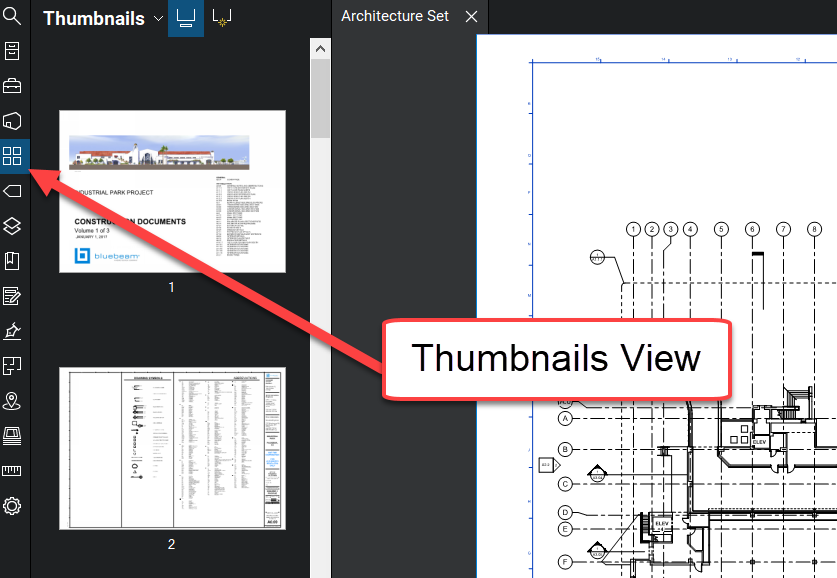Select the cover page thumbnail labeled 1
Image resolution: width=837 pixels, height=578 pixels.
pyautogui.click(x=171, y=192)
